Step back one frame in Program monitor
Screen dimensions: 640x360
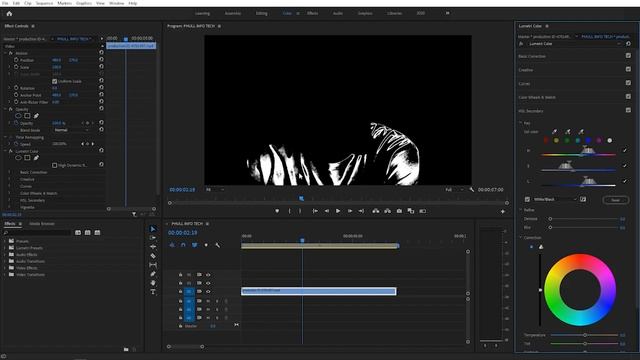click(327, 211)
